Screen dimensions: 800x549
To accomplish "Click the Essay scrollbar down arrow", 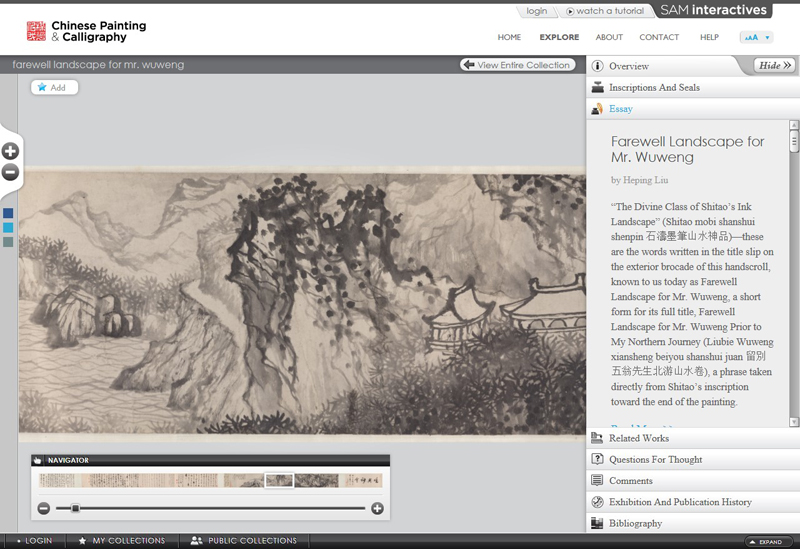I will pos(794,422).
